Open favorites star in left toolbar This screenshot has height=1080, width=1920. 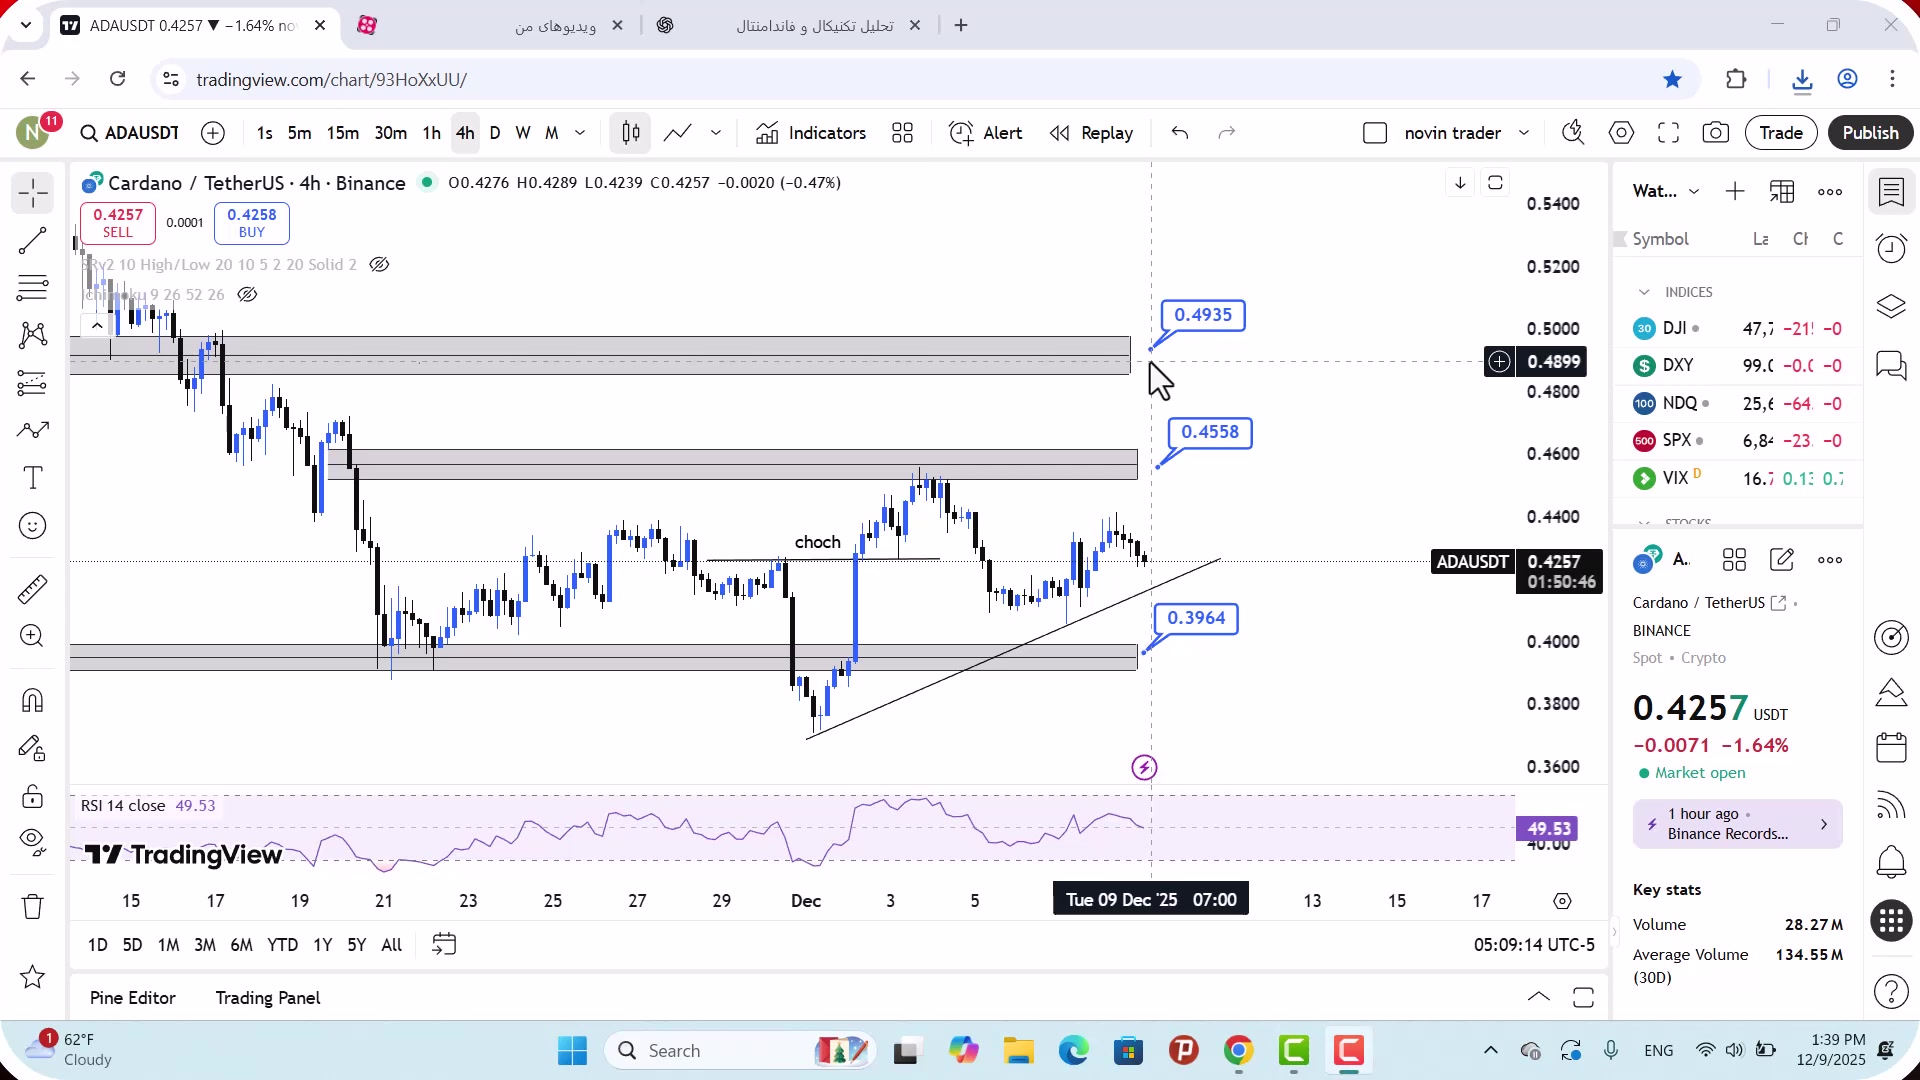(x=33, y=977)
